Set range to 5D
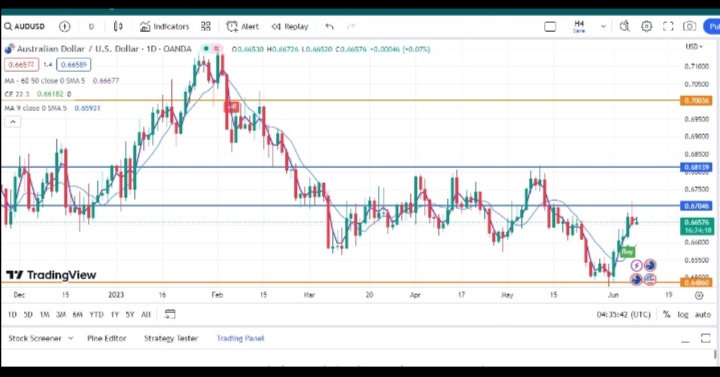720x377 pixels. (28, 315)
